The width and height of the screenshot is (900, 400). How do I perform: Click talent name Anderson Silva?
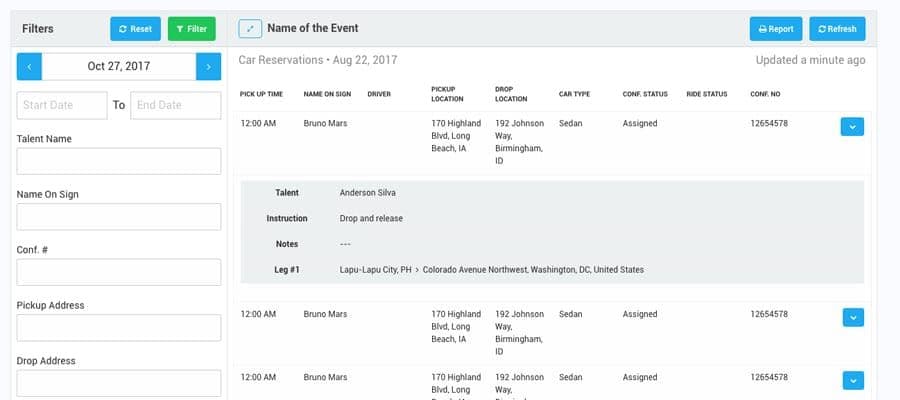pyautogui.click(x=367, y=193)
